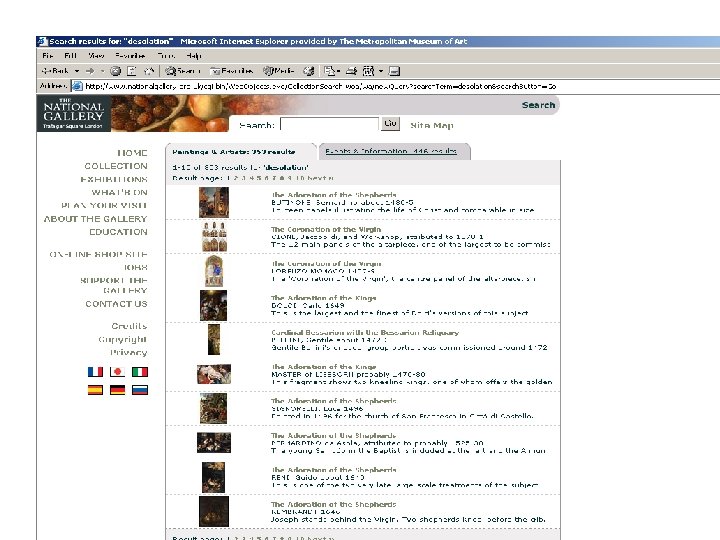Click the Edit page toolbar icon

(x=368, y=71)
